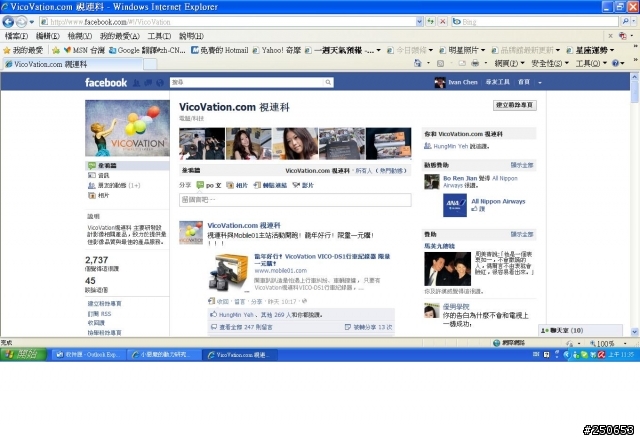640x438 pixels.
Task: Open the 說明(H) Help menu
Action: [191, 36]
